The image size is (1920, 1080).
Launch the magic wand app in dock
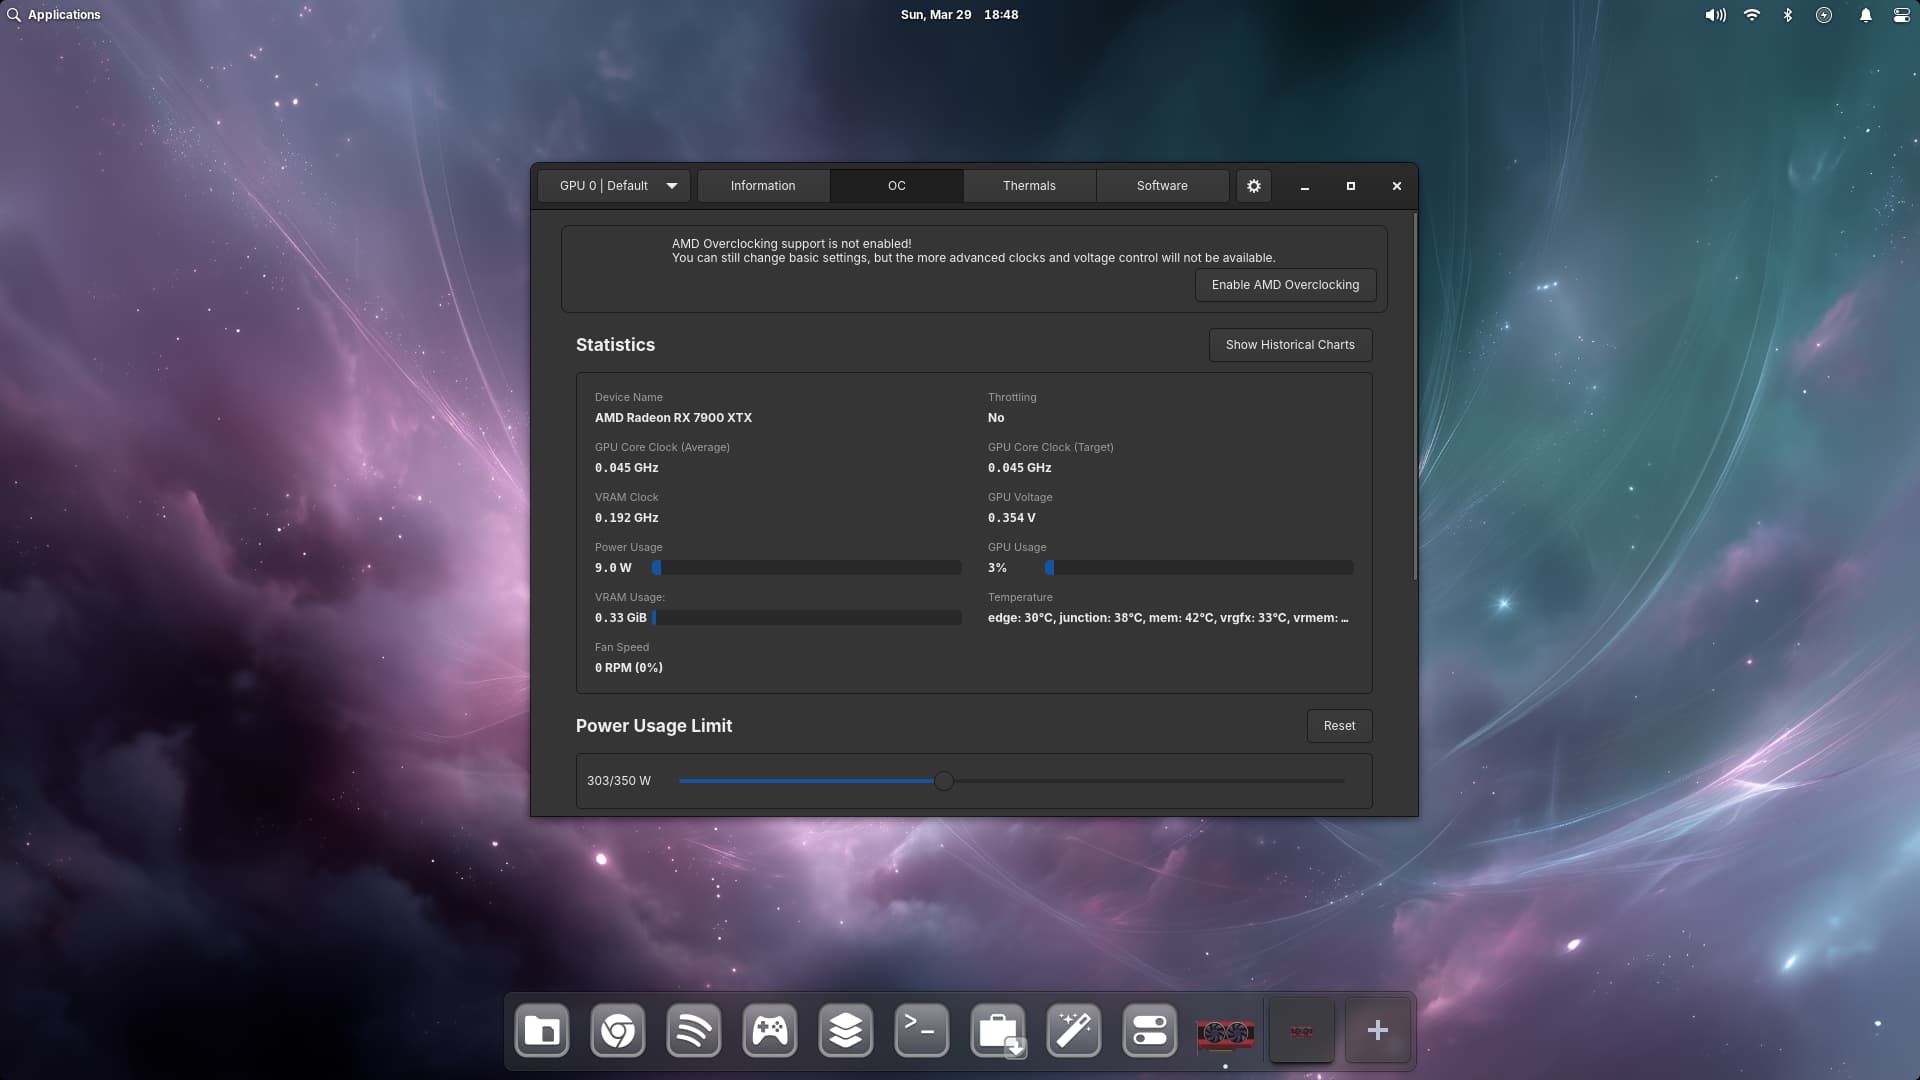1073,1030
